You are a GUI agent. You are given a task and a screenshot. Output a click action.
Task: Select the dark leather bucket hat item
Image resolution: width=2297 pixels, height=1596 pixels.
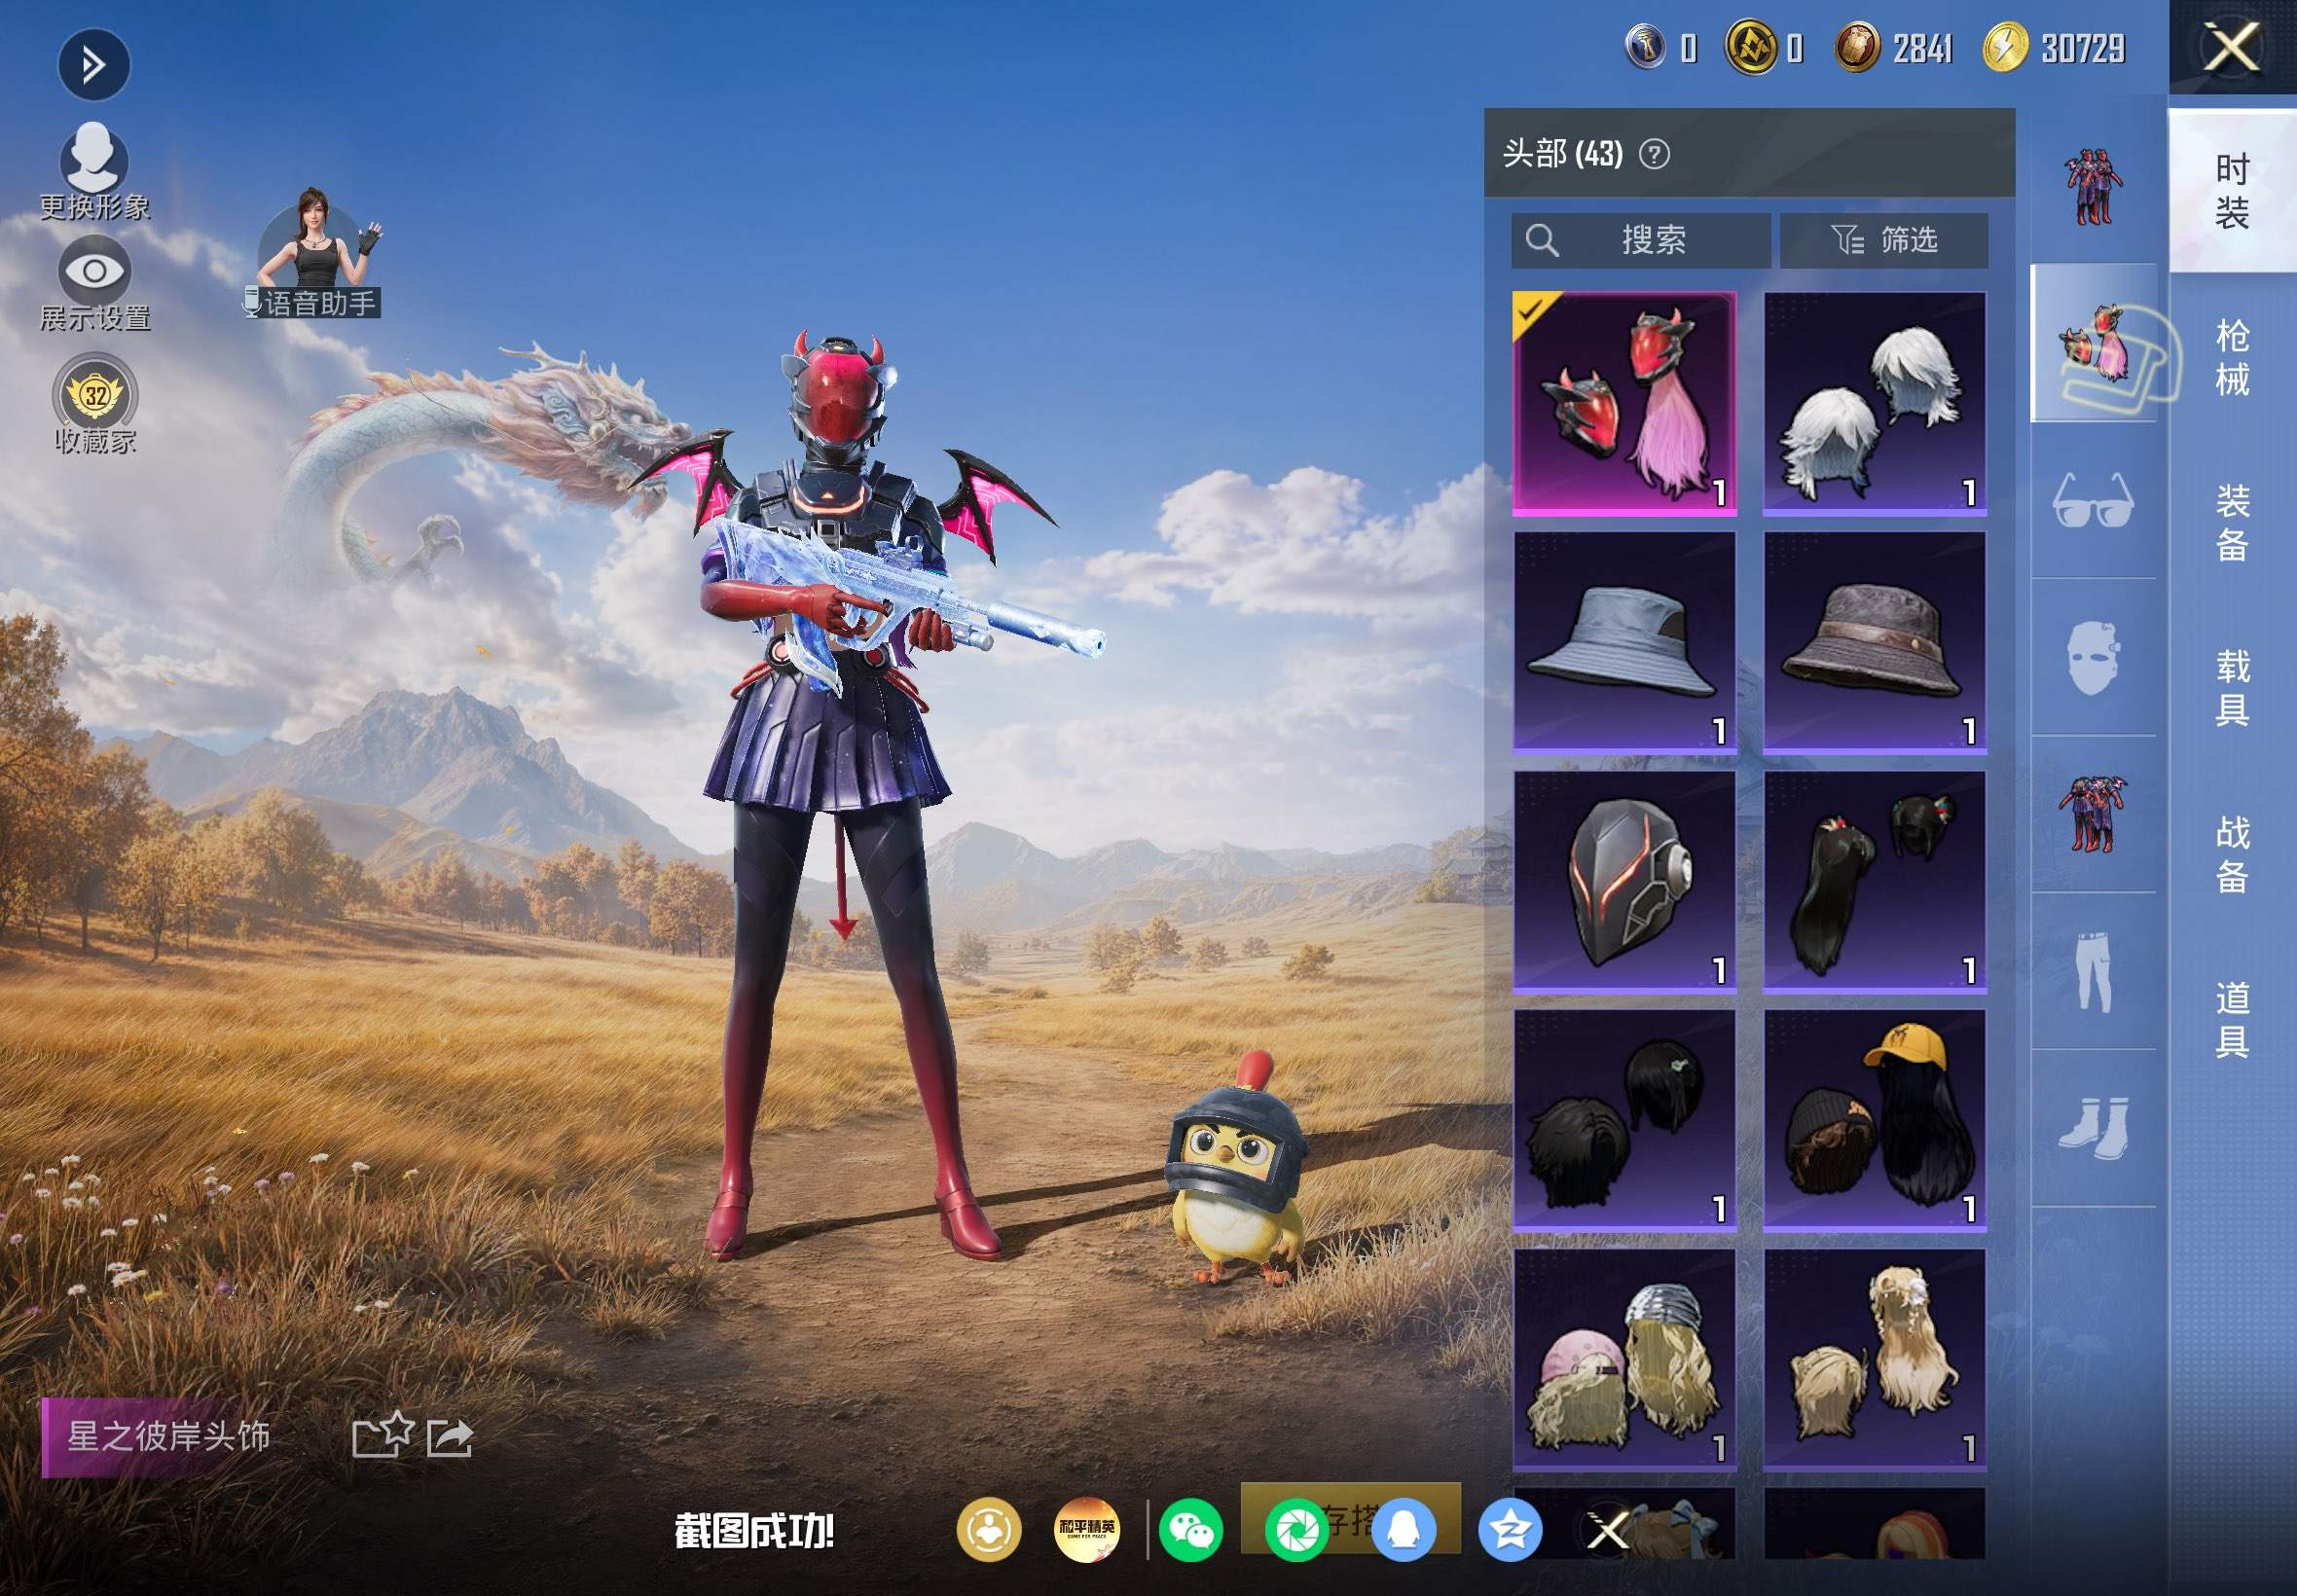(x=1874, y=642)
